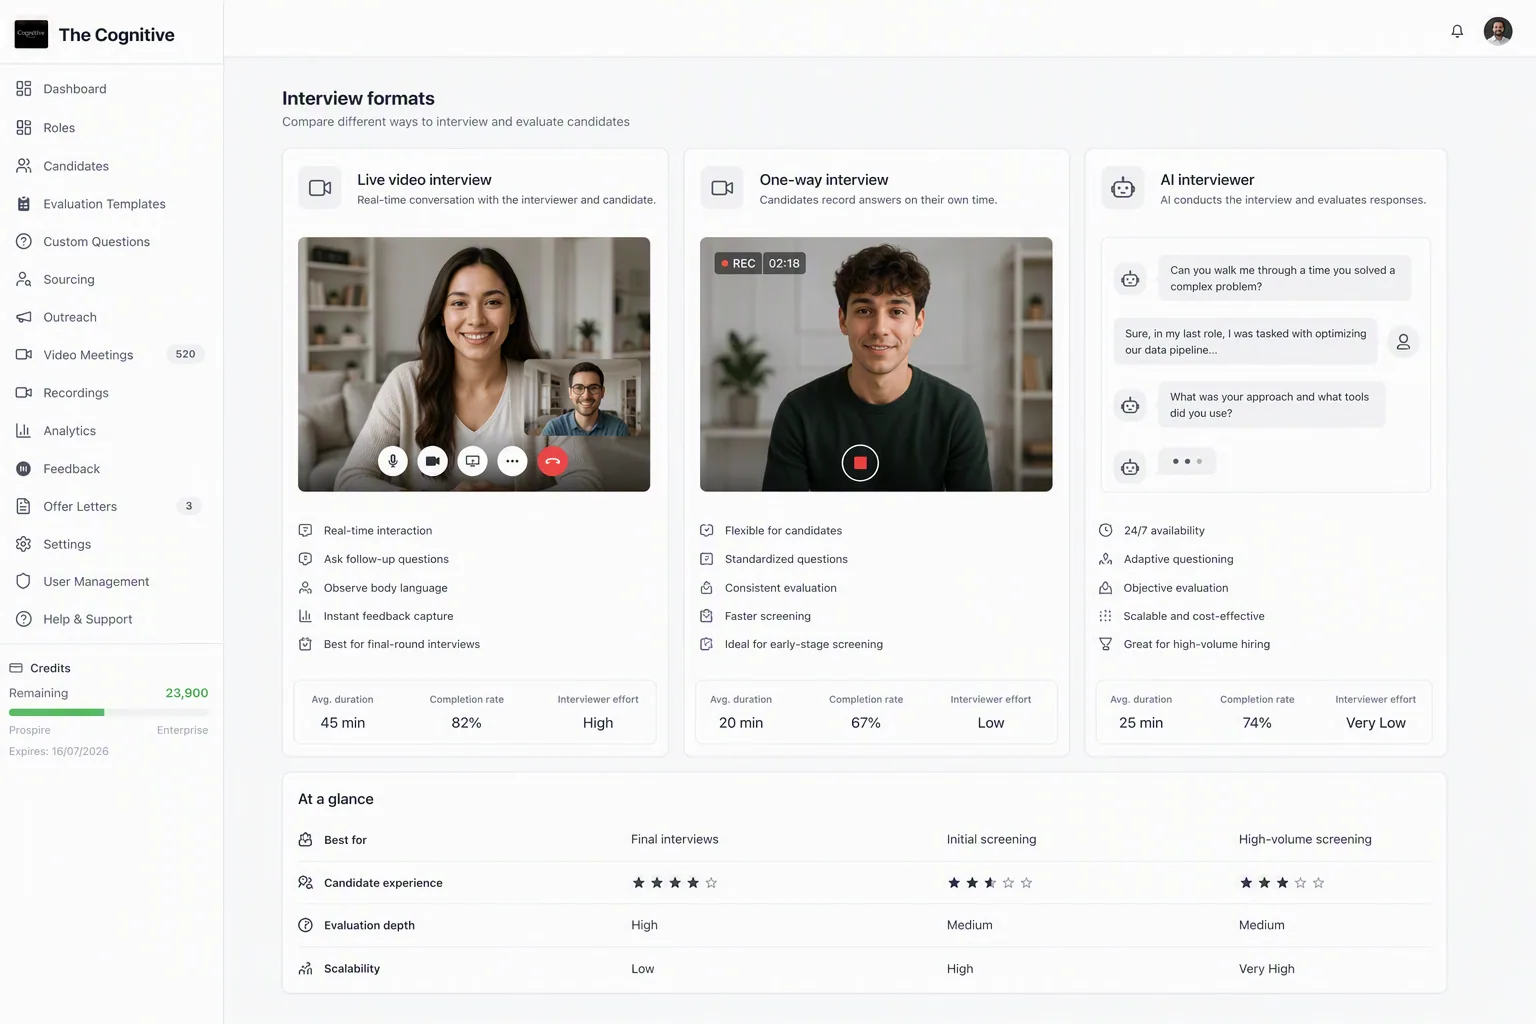Click the '23,900' credits value

187,693
